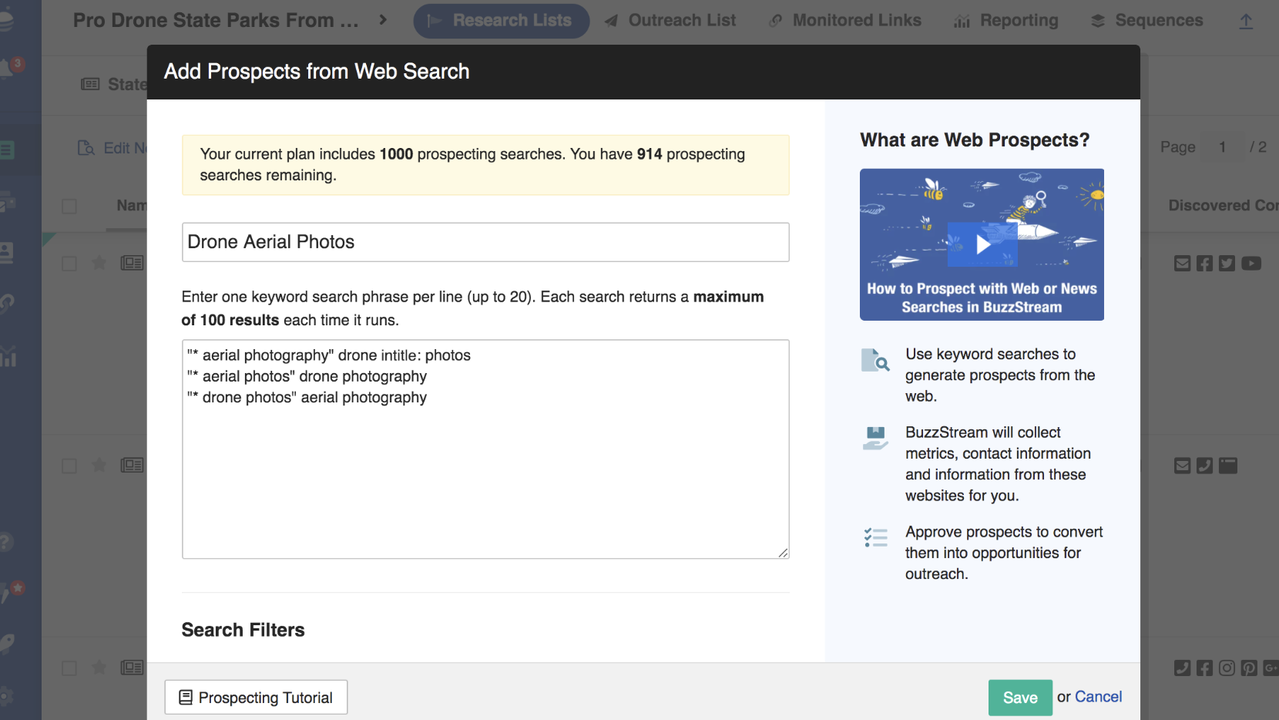Image resolution: width=1279 pixels, height=720 pixels.
Task: Click into the keyword search phrases textarea
Action: point(485,449)
